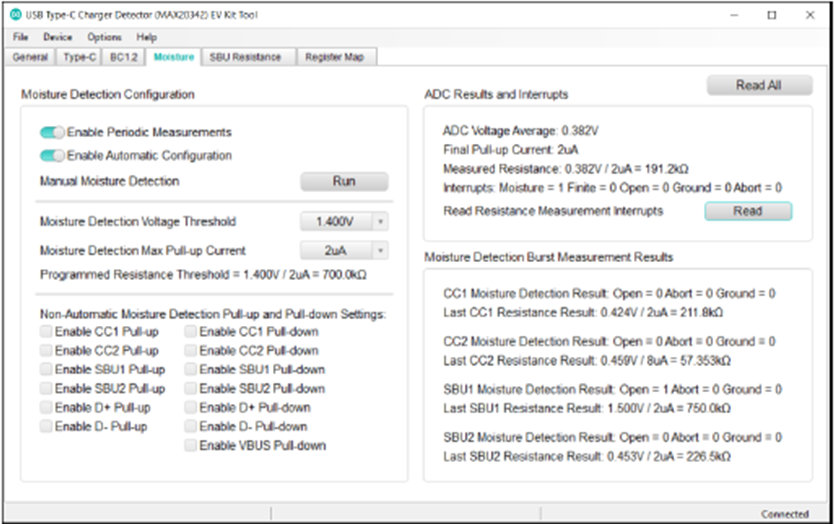The height and width of the screenshot is (524, 834).
Task: Check Enable D- Pull-up
Action: (46, 426)
